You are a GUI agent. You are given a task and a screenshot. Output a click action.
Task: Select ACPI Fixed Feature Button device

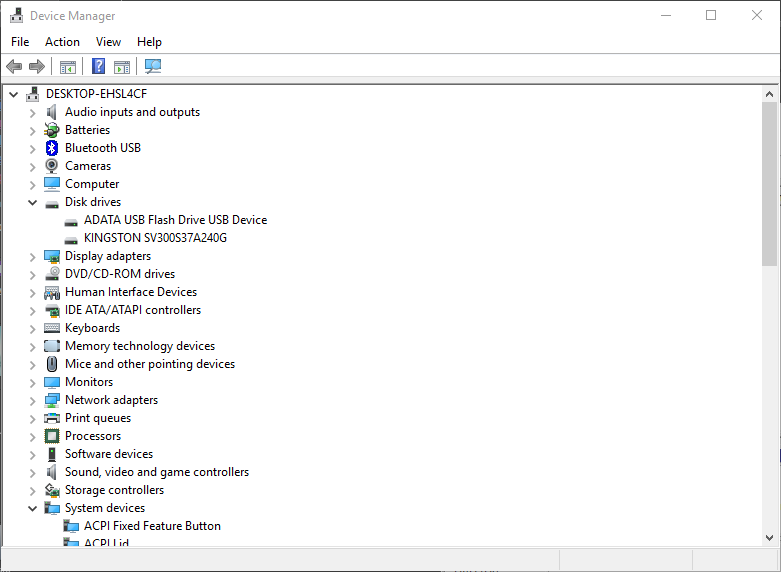[x=152, y=526]
